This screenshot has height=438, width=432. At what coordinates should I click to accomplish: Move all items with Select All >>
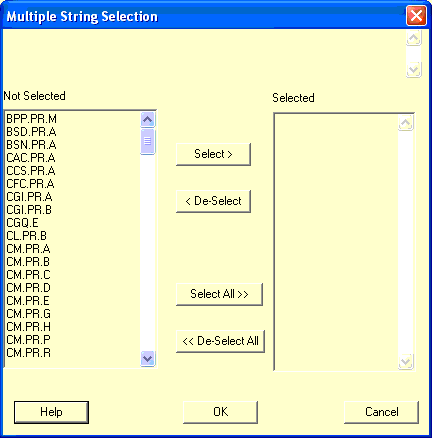219,294
